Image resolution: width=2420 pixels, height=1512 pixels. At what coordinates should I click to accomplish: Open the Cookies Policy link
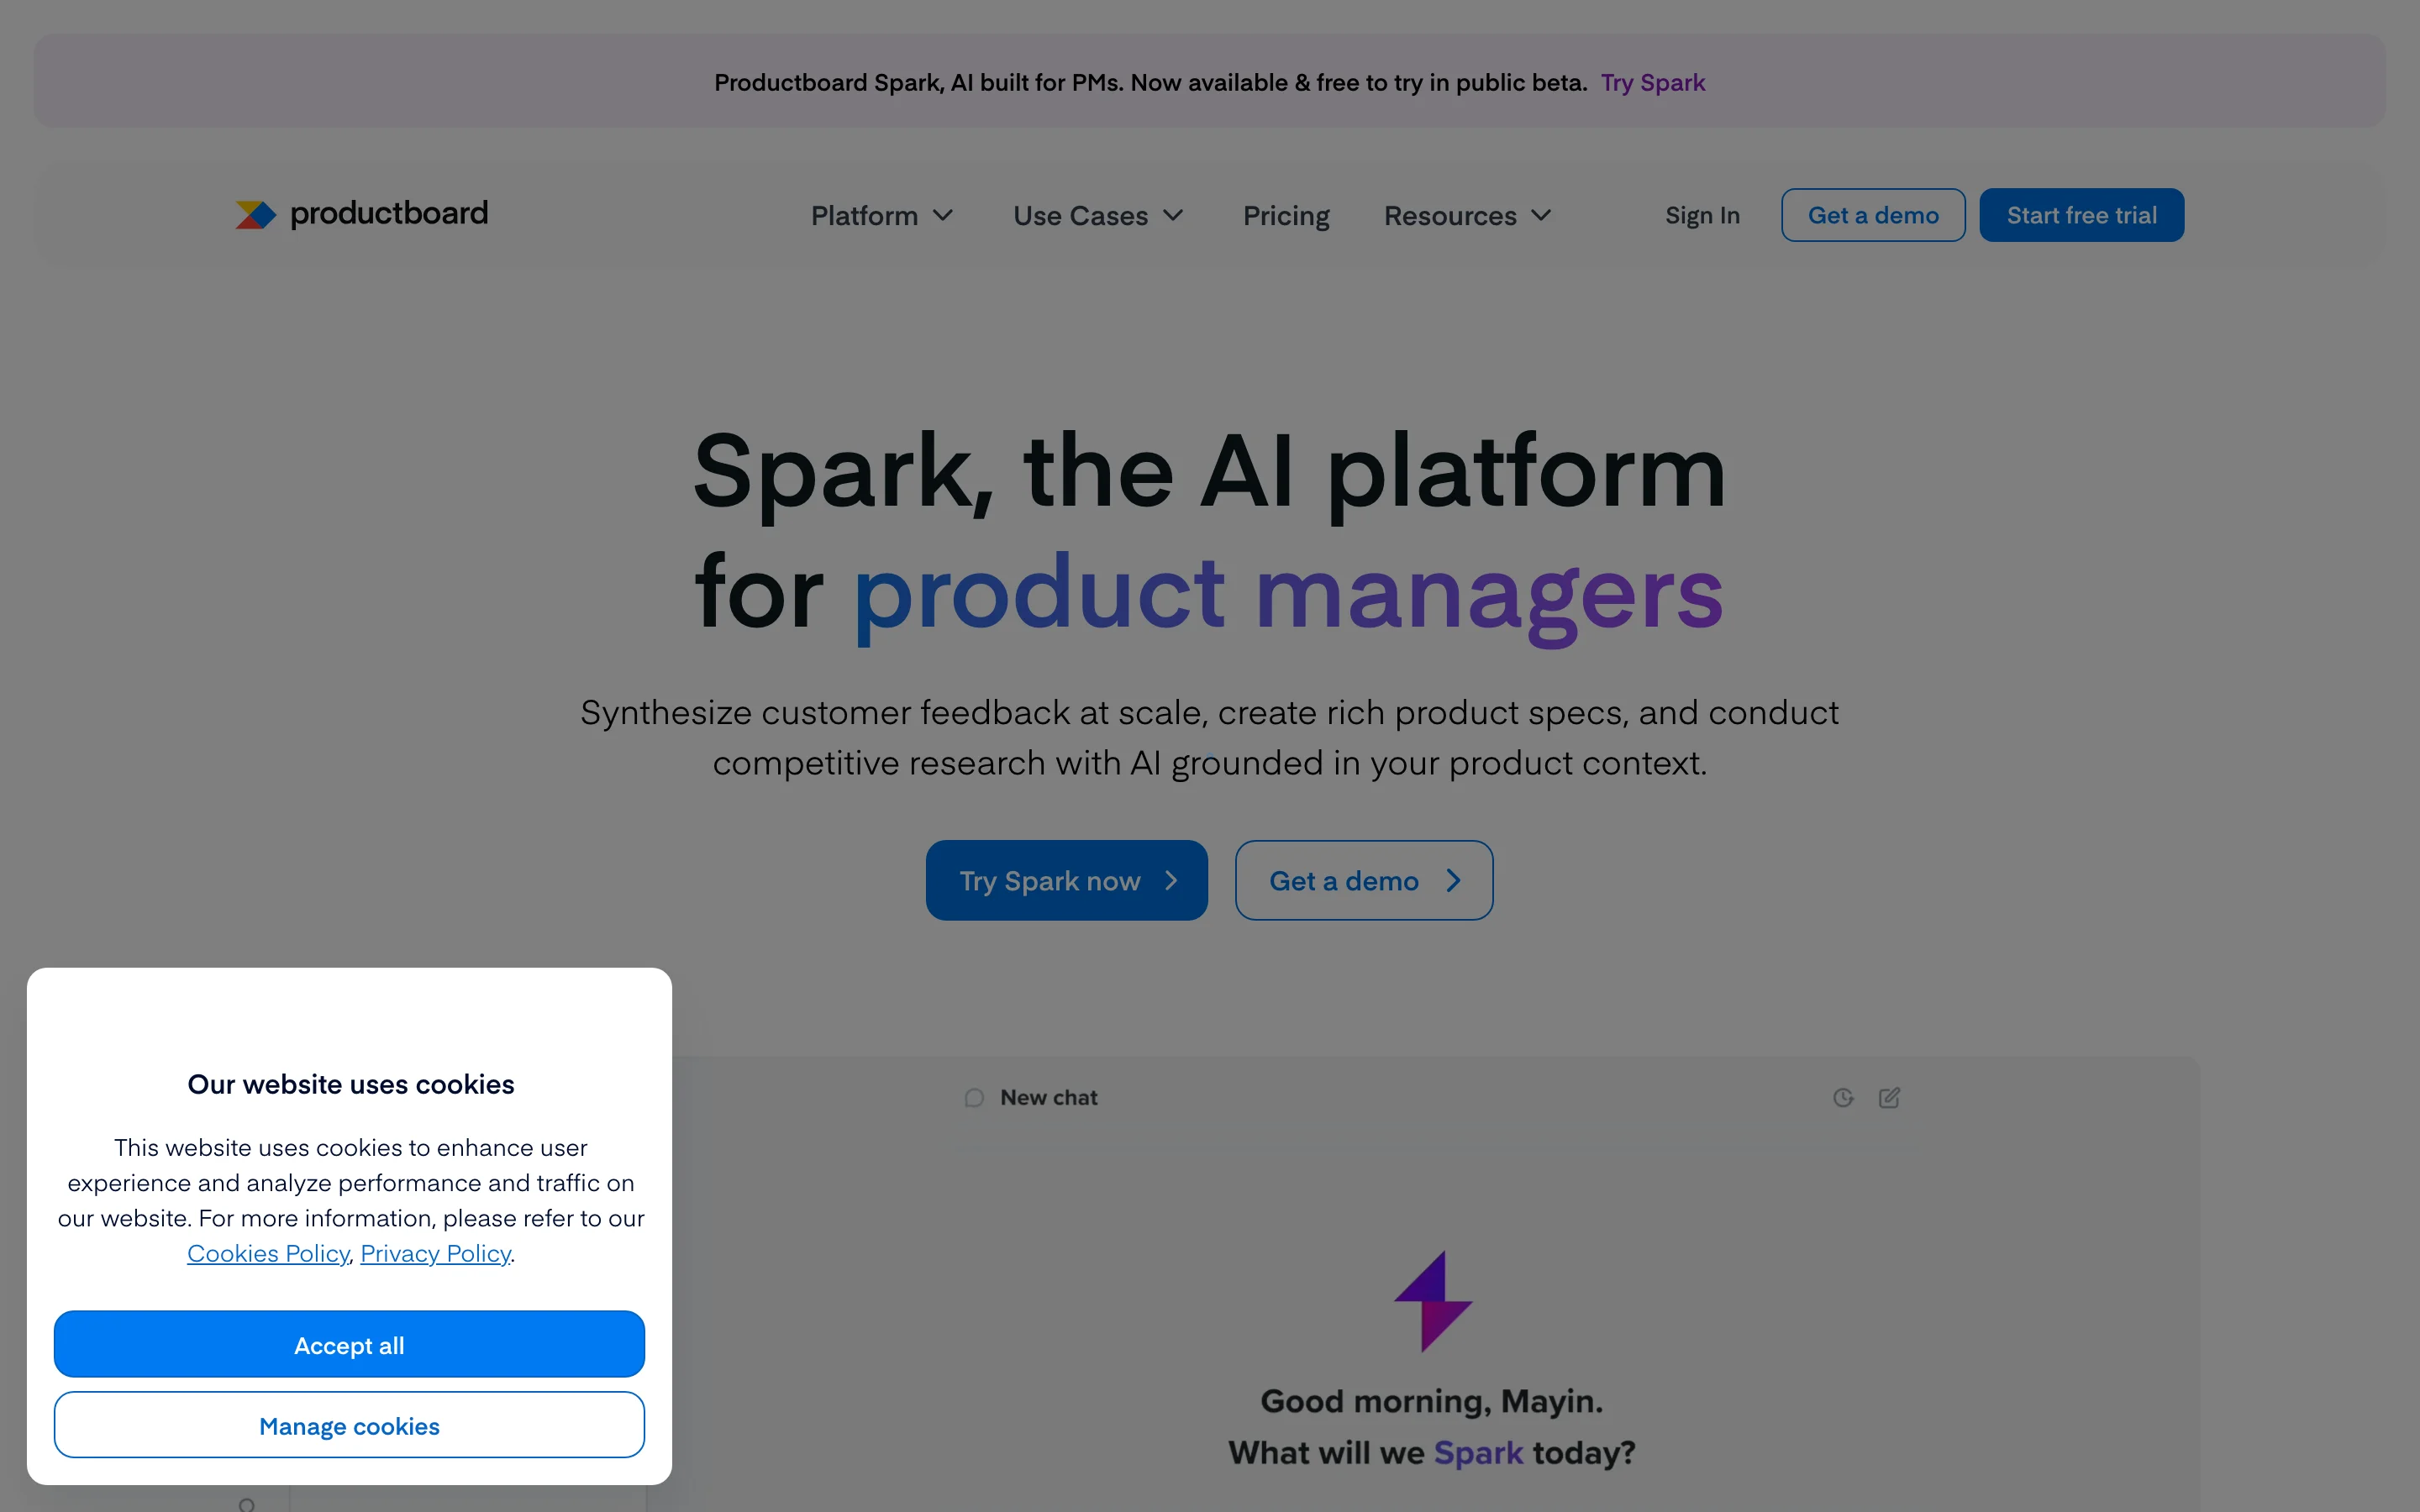point(267,1252)
